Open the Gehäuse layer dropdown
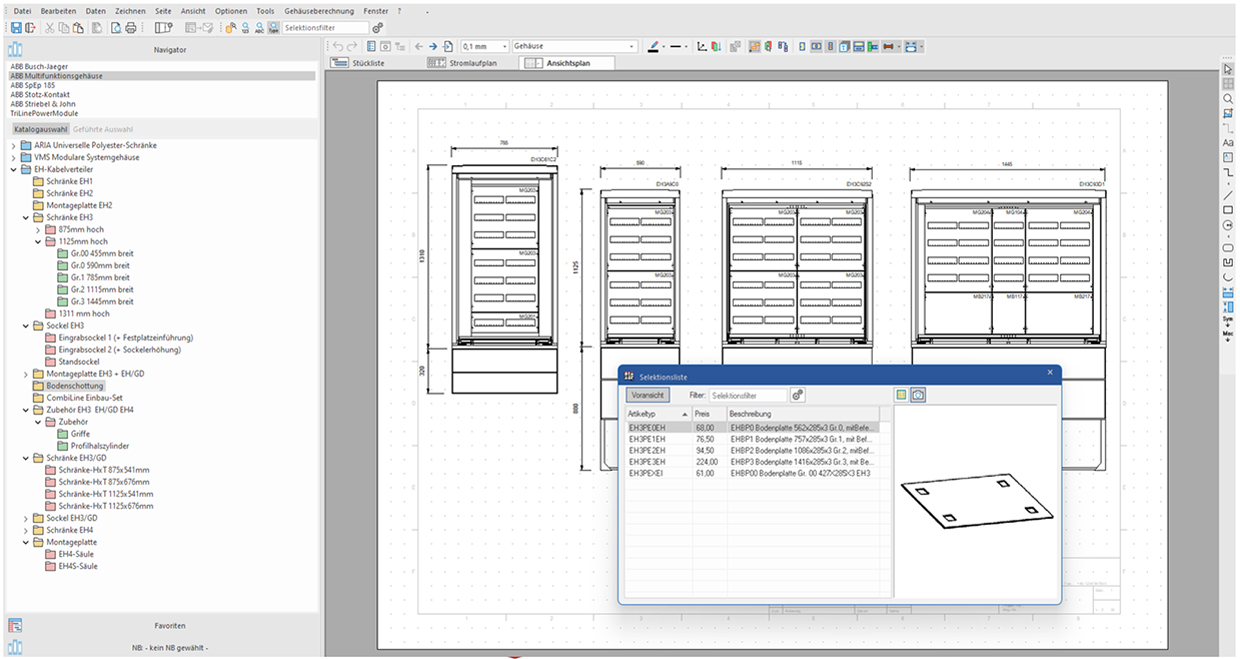Screen dimensions: 1240x659 tap(632, 47)
